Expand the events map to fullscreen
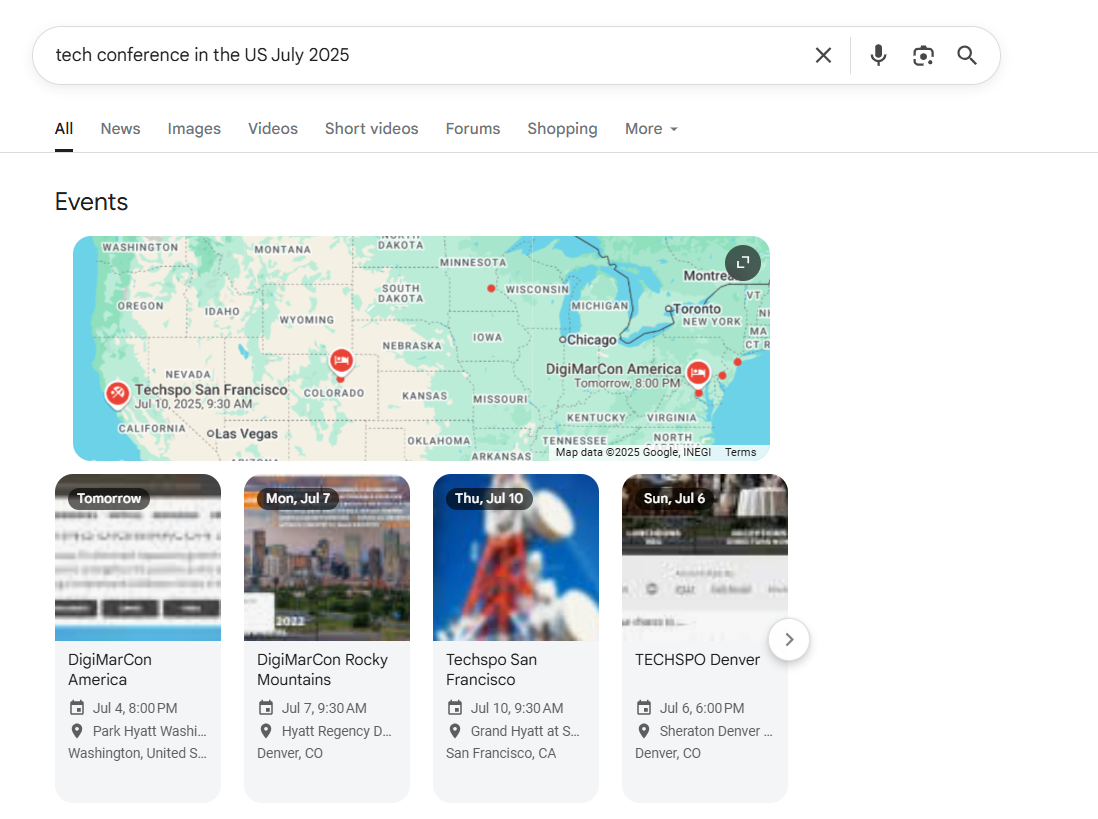1098x819 pixels. click(x=742, y=263)
